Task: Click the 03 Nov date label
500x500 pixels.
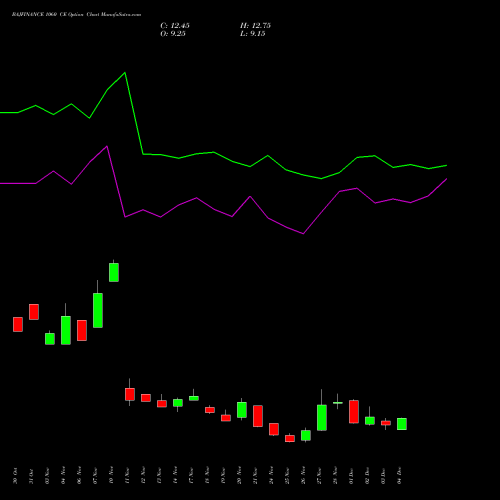Action: 47,476
